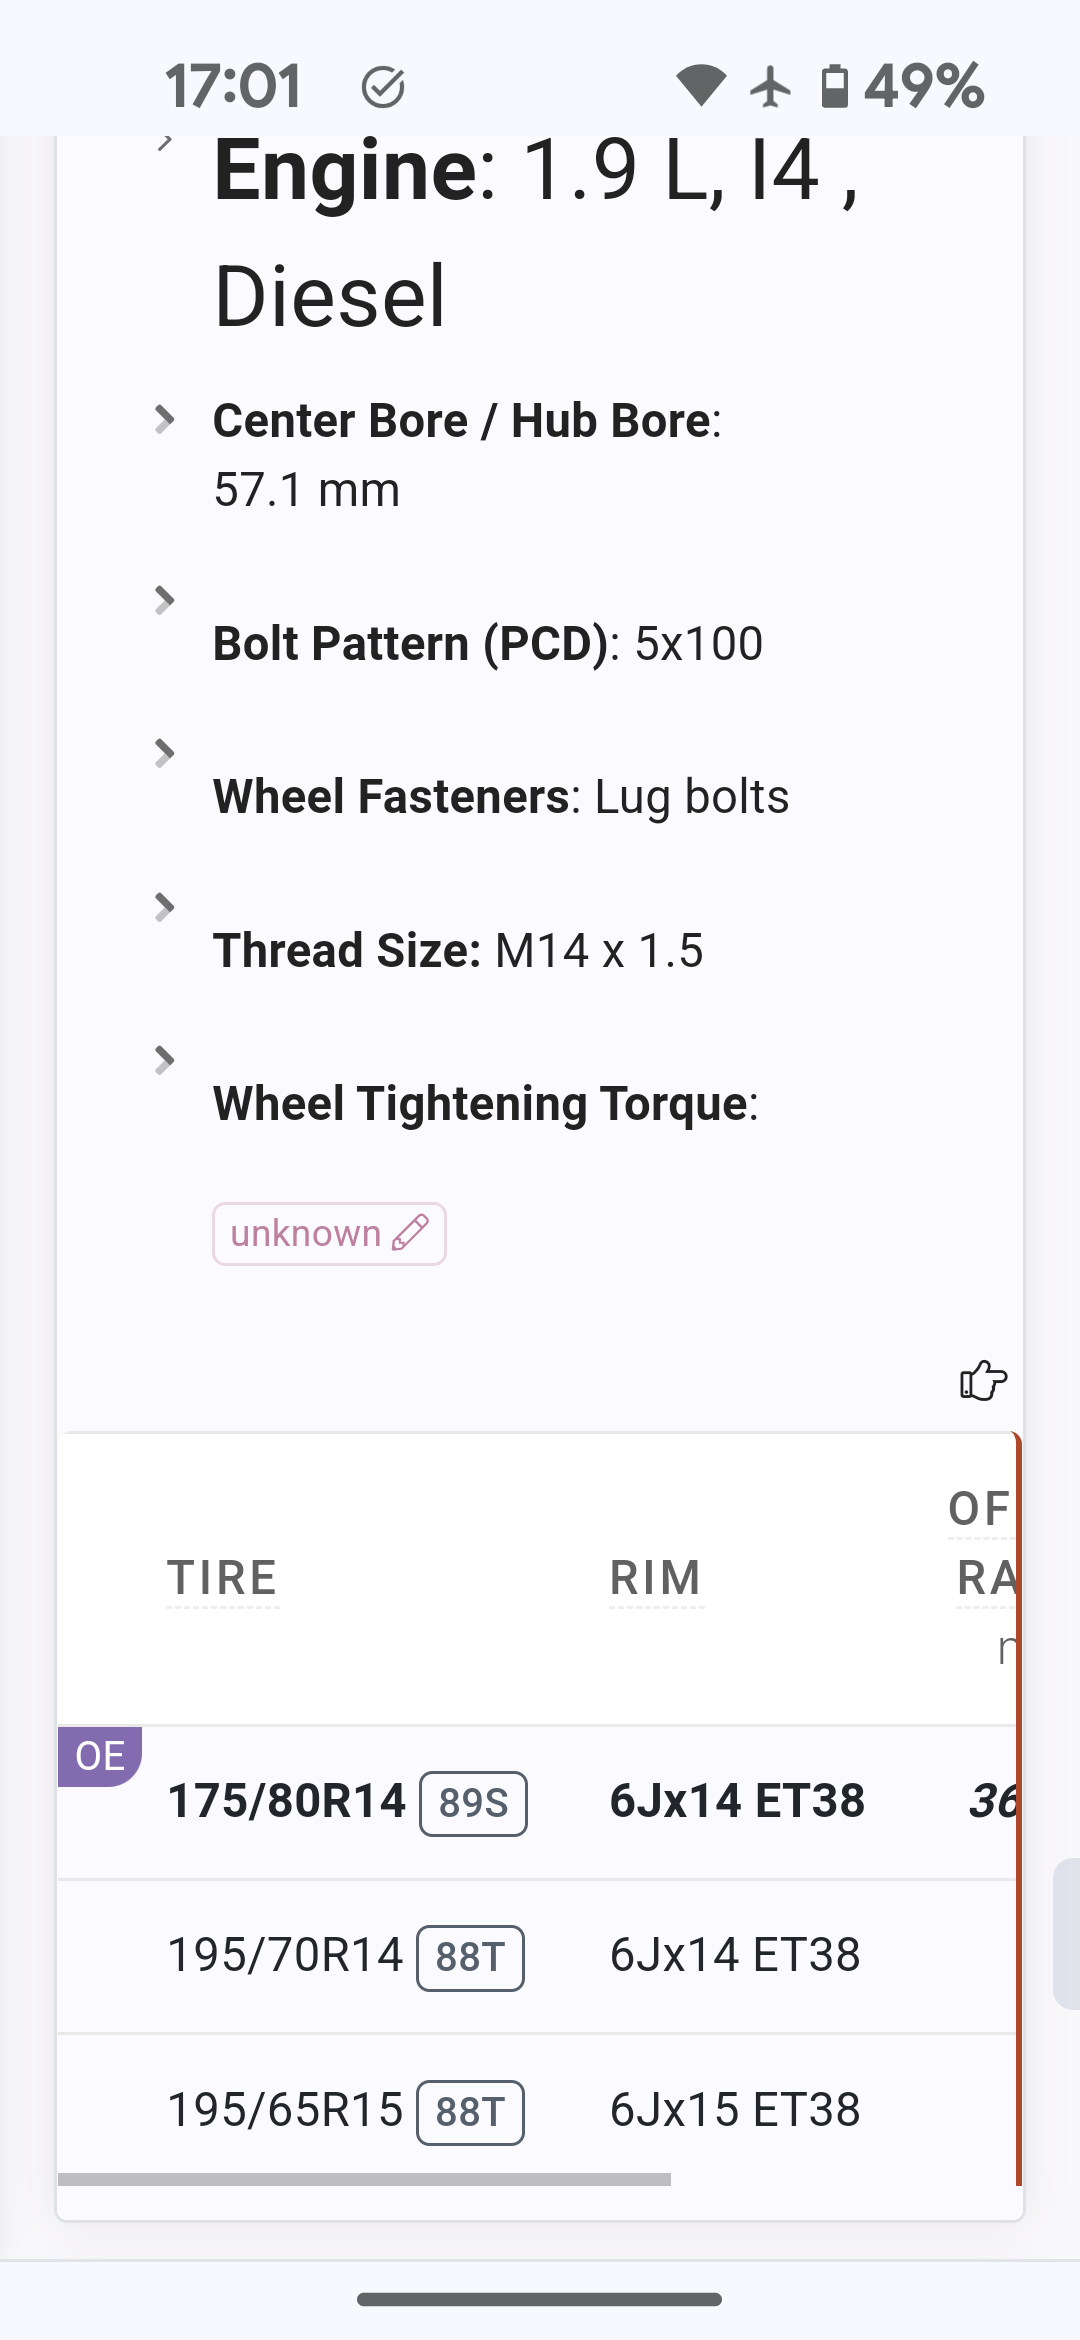Expand the Wheel Tightening Torque chevron
Viewport: 1080px width, 2340px height.
coord(165,1060)
